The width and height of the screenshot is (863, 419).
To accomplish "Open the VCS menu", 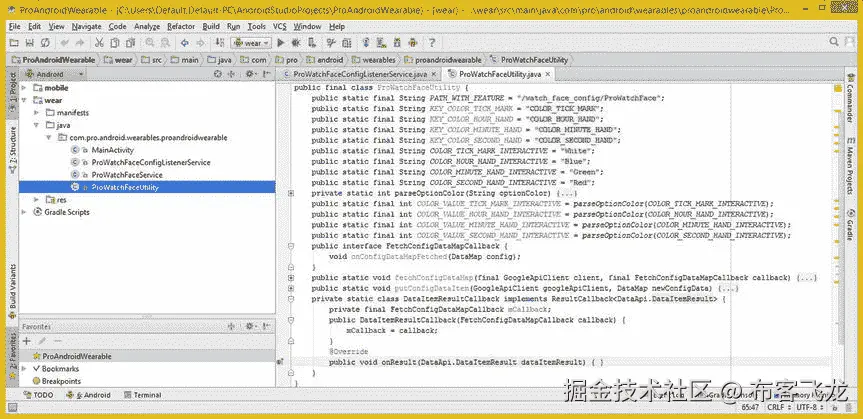I will pos(280,26).
